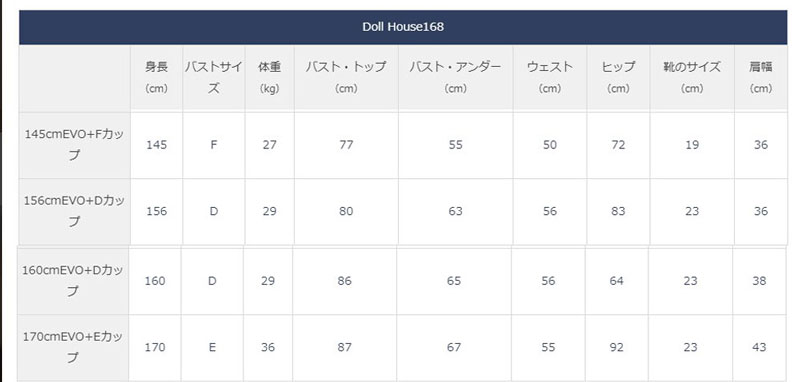
Task: Click shoulder width value 43
Action: (759, 347)
